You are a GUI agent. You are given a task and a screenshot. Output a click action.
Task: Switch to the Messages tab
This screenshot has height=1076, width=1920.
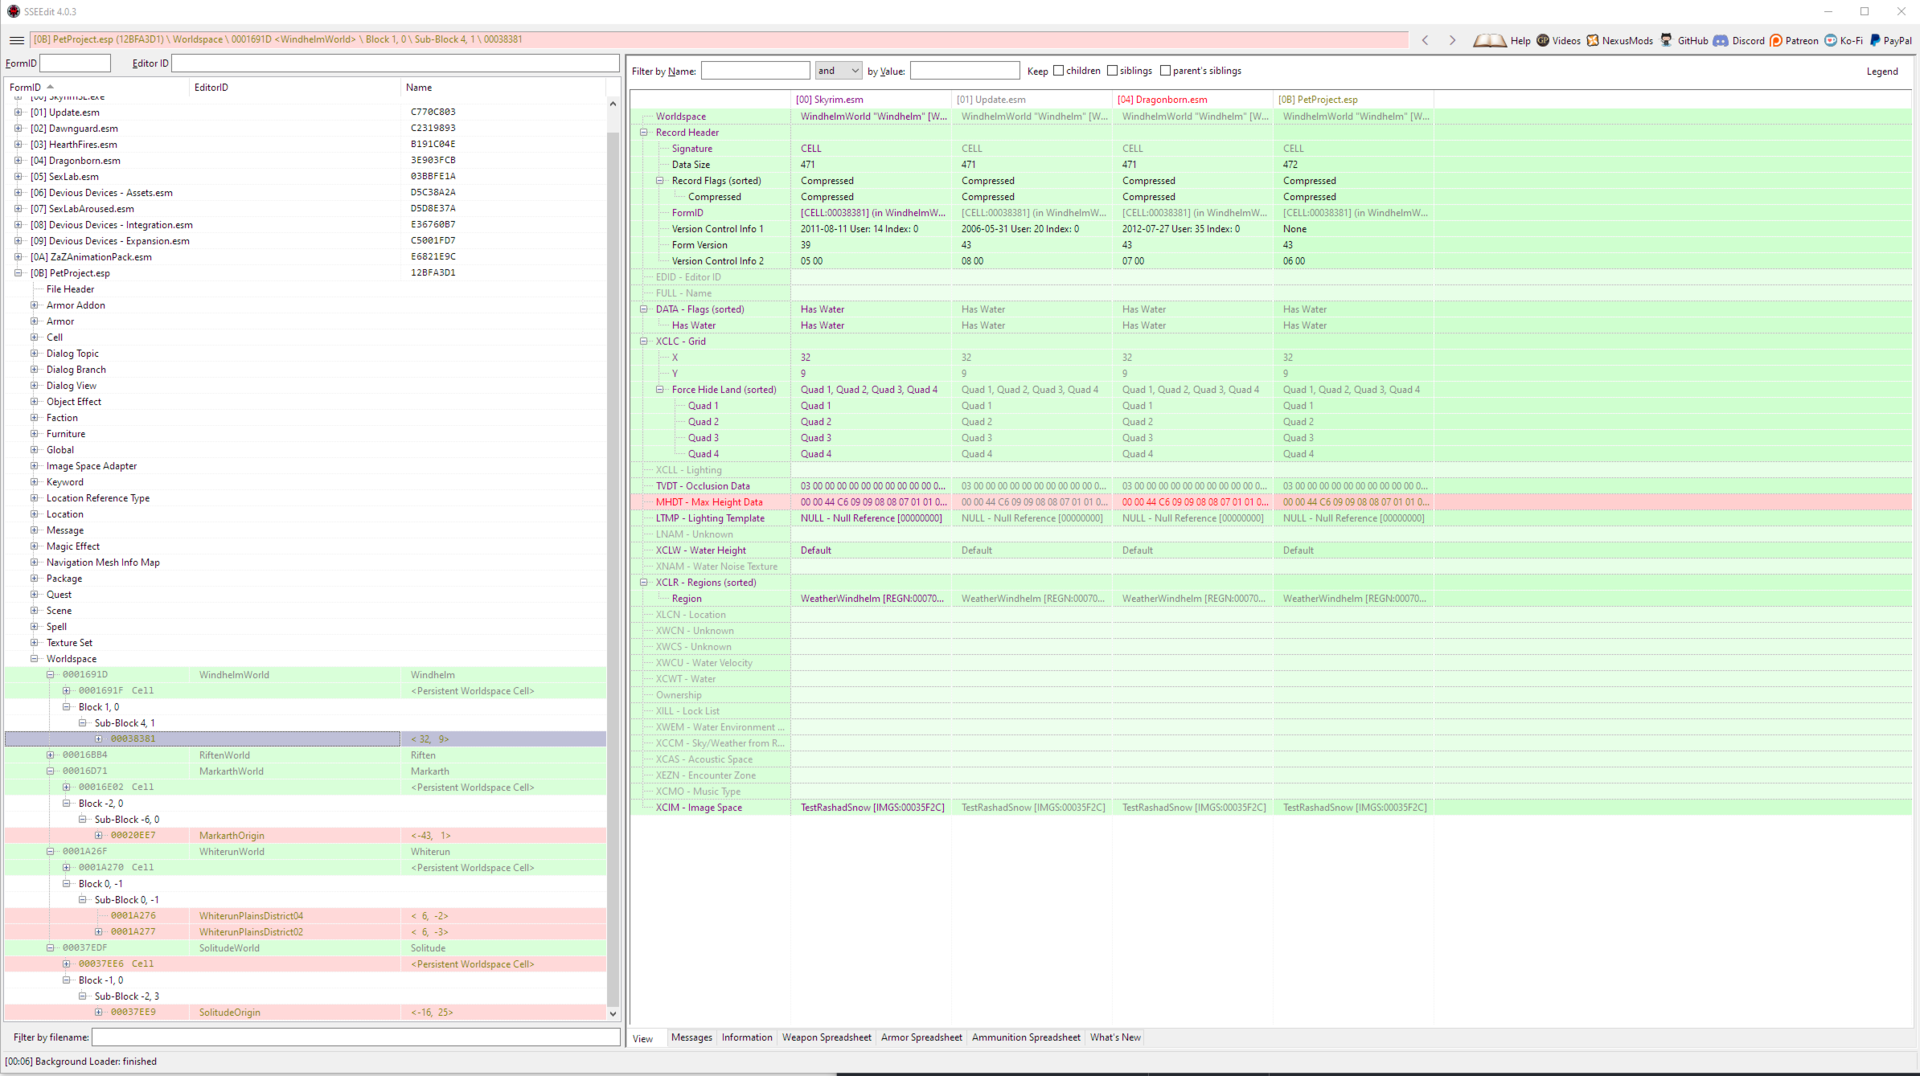691,1038
